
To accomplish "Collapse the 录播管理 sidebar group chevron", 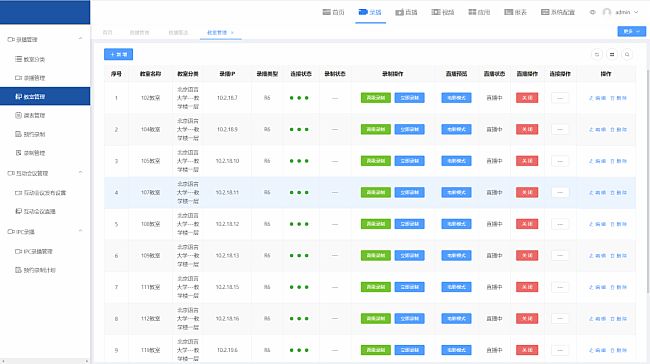I will click(x=80, y=39).
